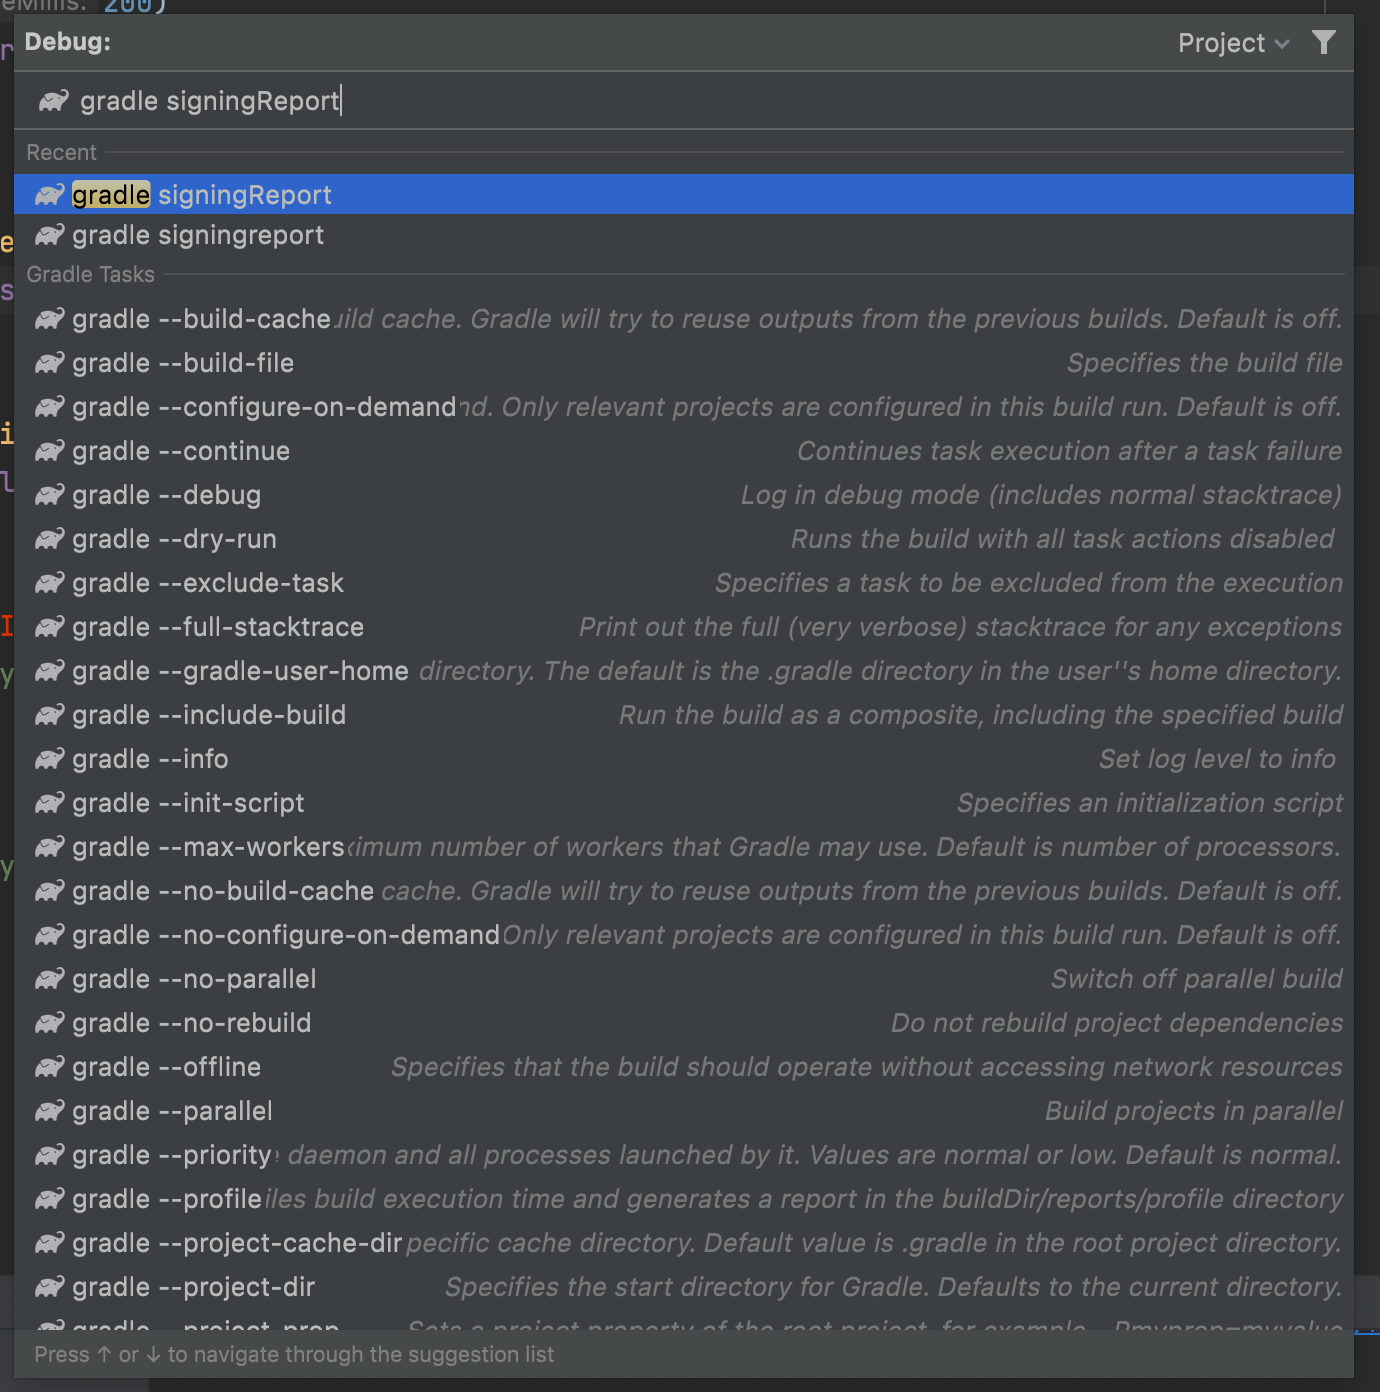This screenshot has width=1380, height=1392.
Task: Click the 'Switch off parallel build' description
Action: click(x=1196, y=979)
